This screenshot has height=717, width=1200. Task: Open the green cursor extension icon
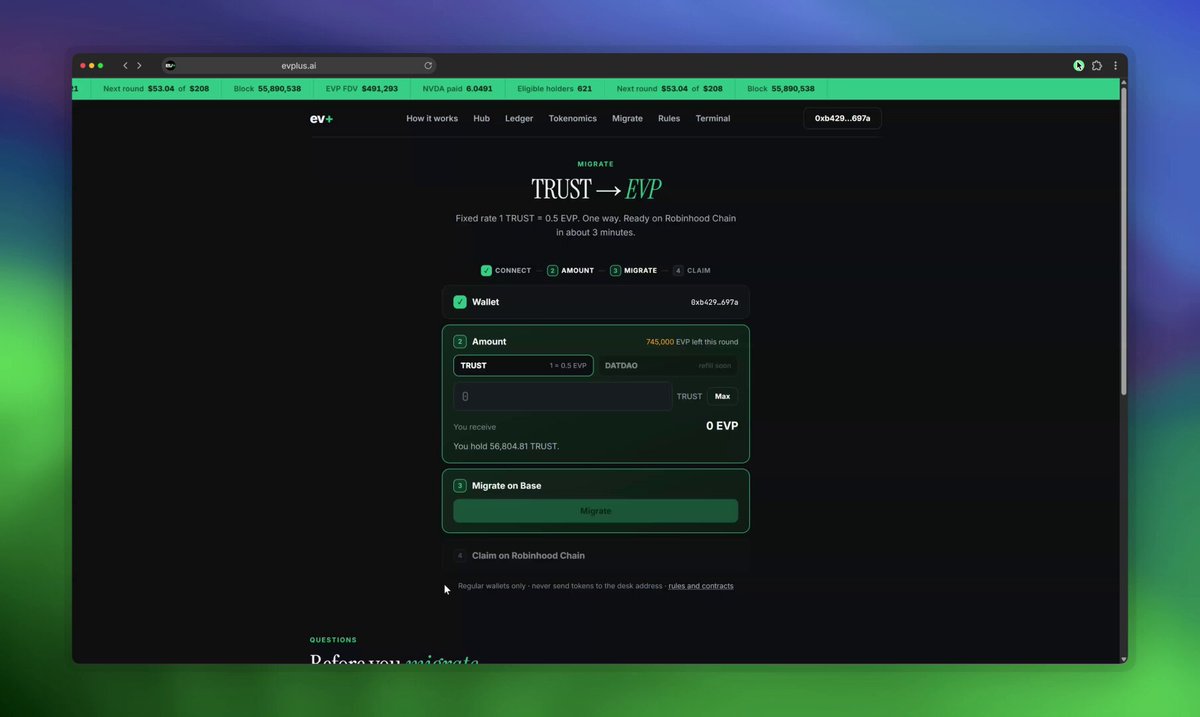[x=1079, y=66]
